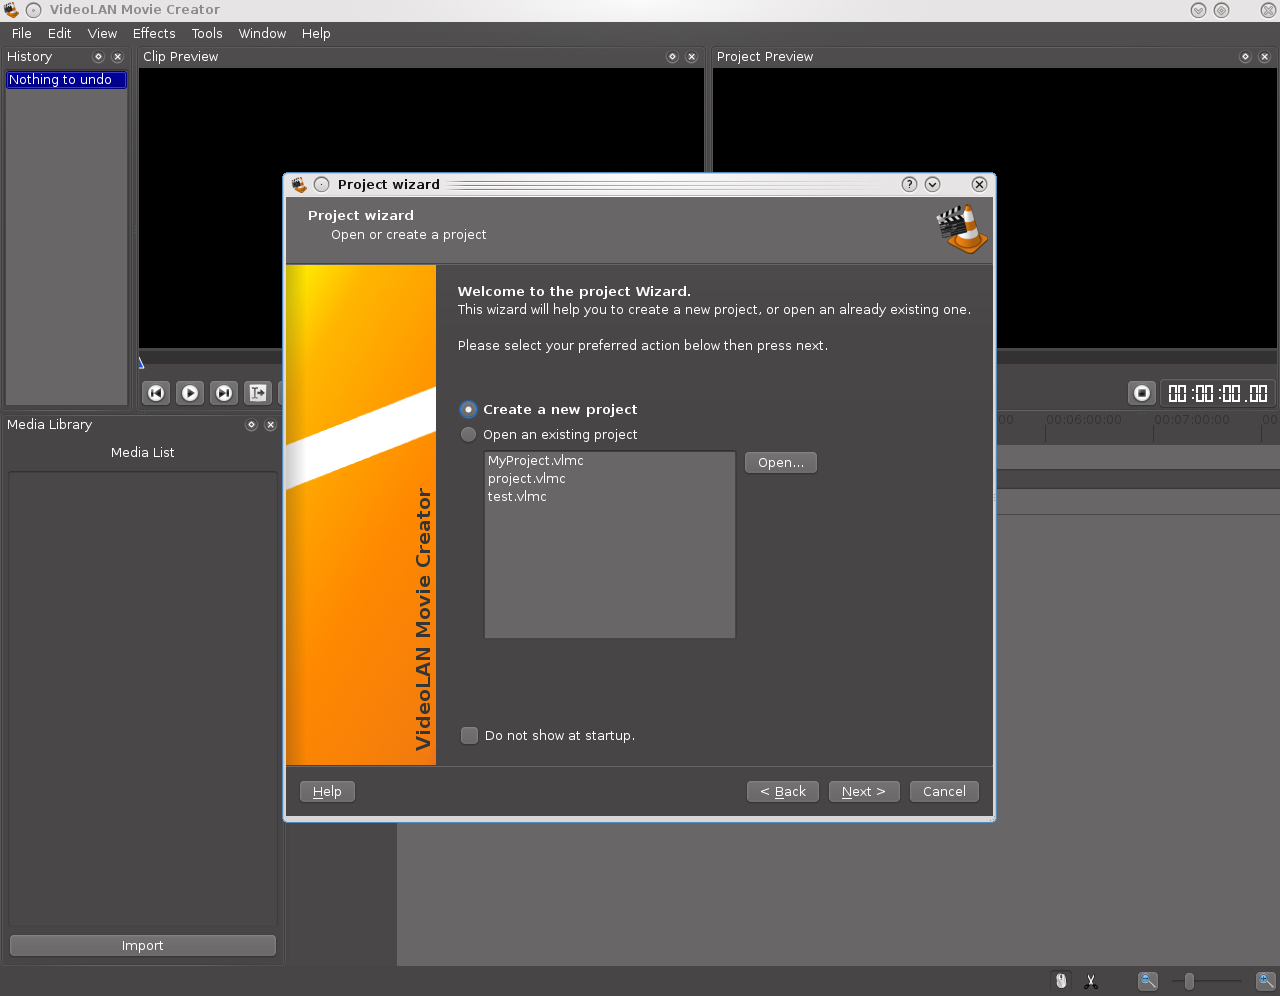Image resolution: width=1280 pixels, height=996 pixels.
Task: Select test.vlmc in the project list
Action: (x=610, y=496)
